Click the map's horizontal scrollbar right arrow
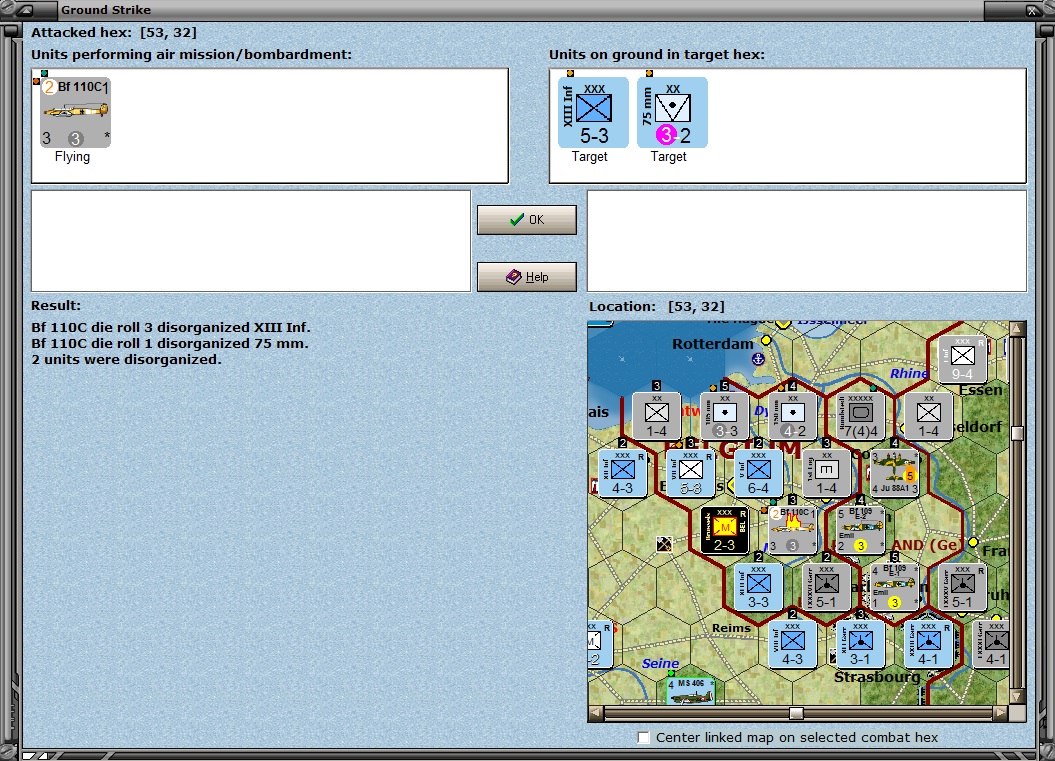1055x761 pixels. pos(1001,713)
